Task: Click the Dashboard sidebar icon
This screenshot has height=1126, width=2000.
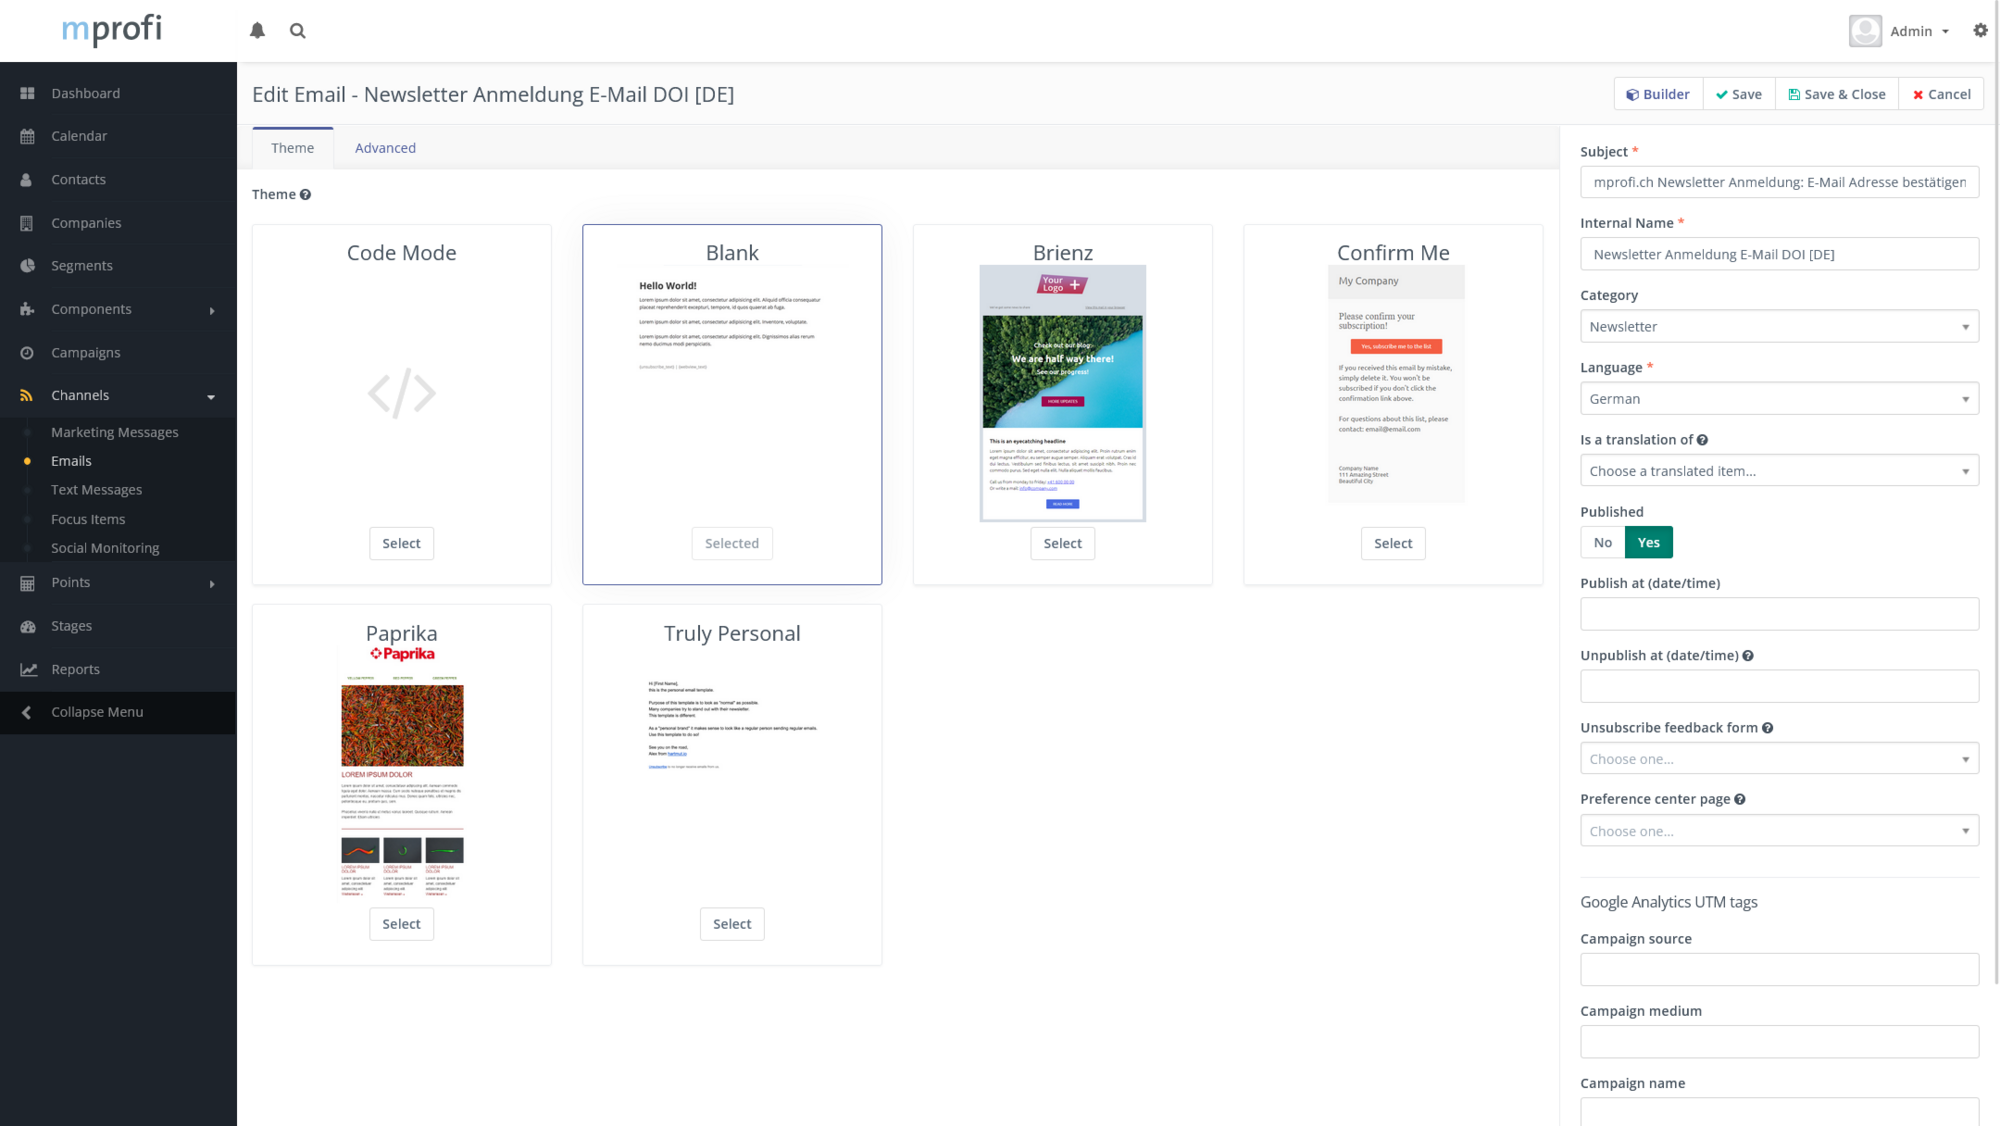Action: (x=27, y=93)
